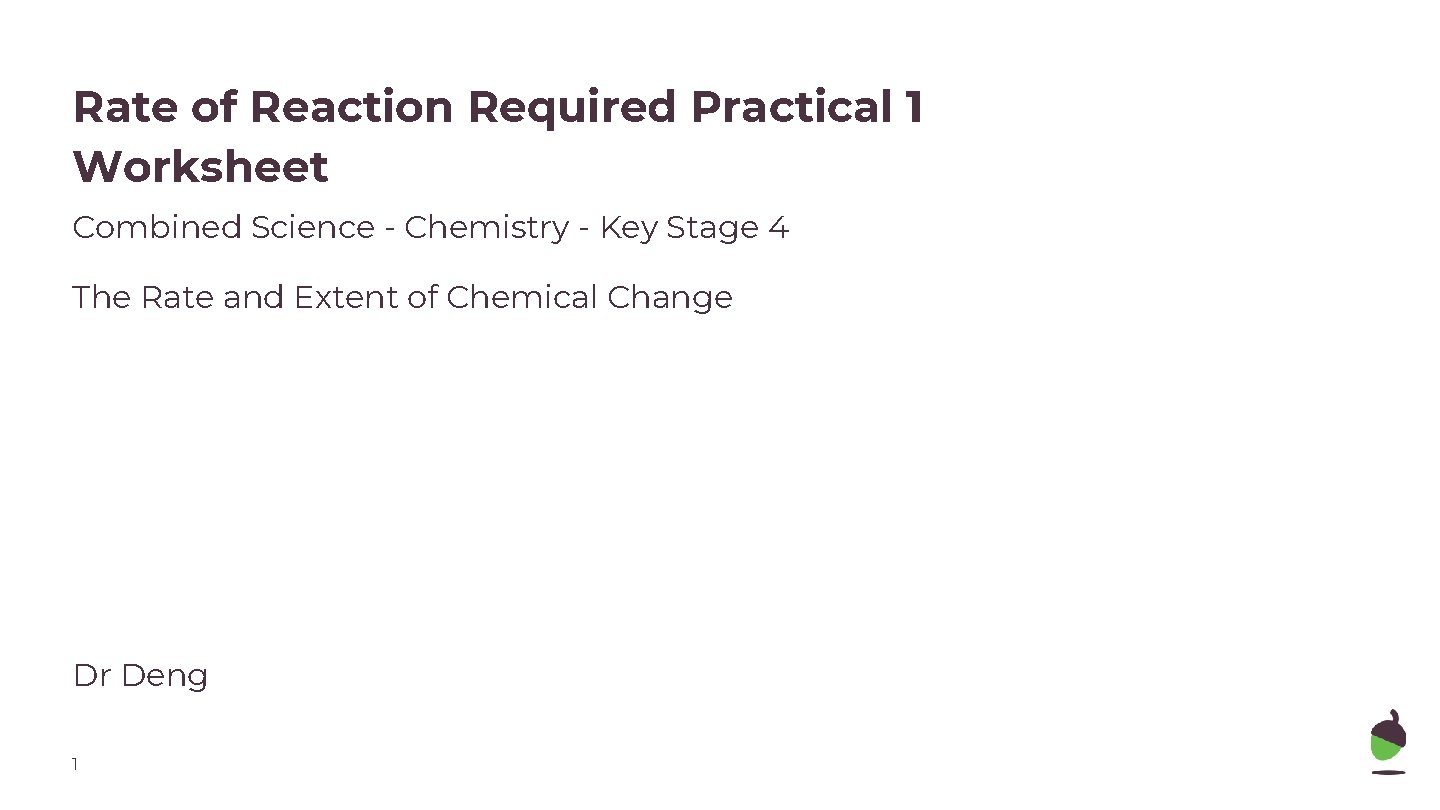Select the author name Dr Deng
This screenshot has width=1440, height=810.
(x=140, y=676)
